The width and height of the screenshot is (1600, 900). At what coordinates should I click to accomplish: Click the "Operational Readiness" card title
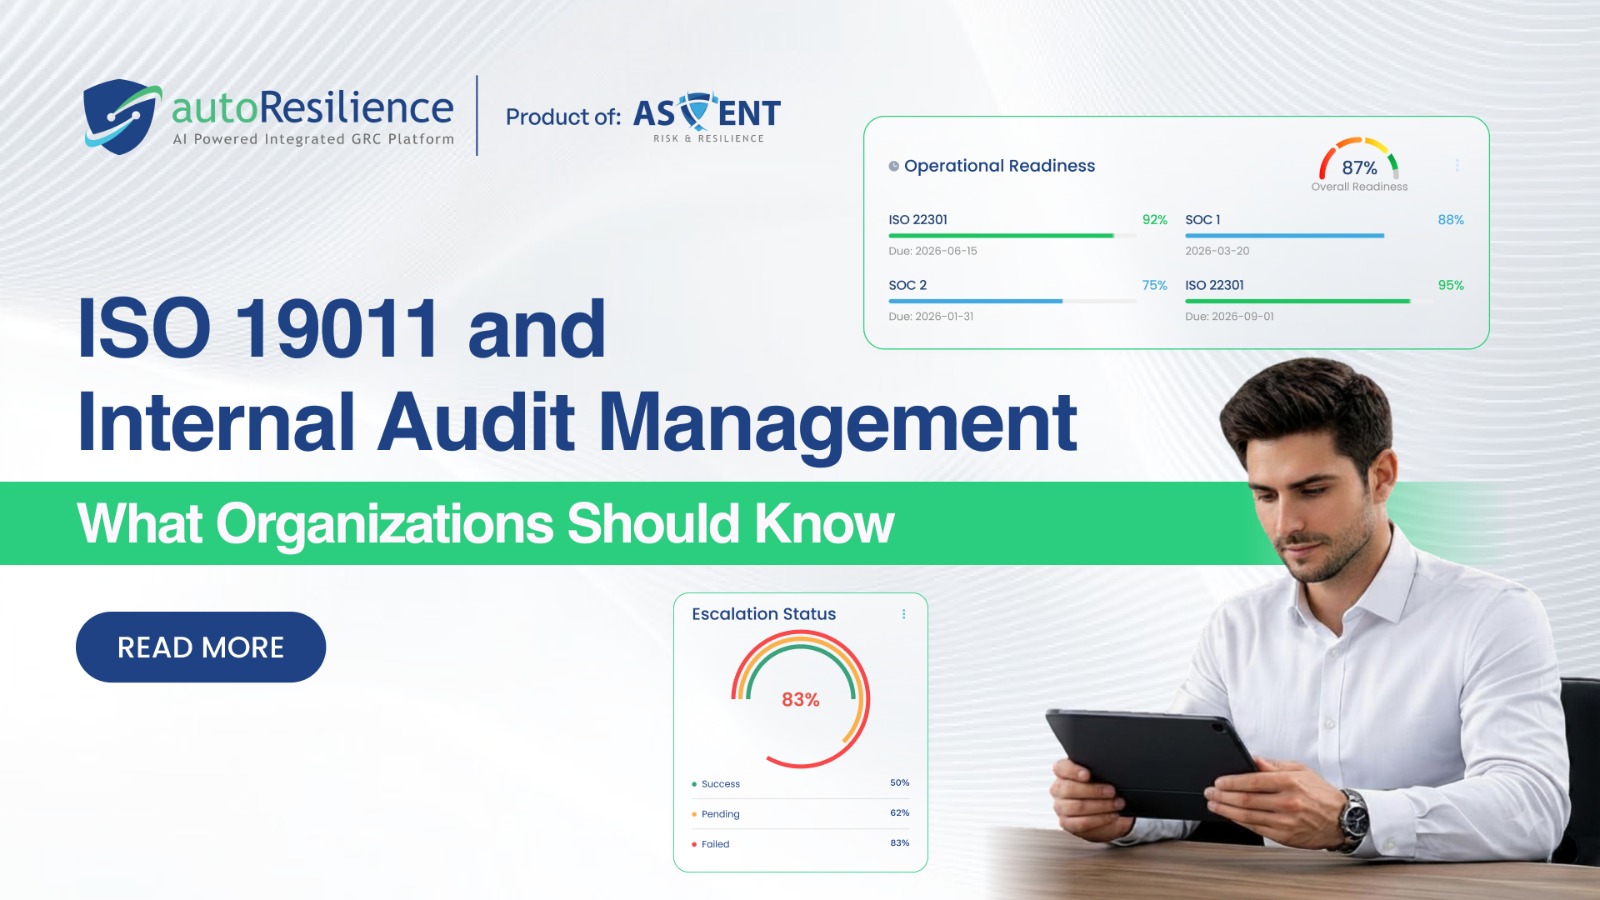[x=999, y=166]
